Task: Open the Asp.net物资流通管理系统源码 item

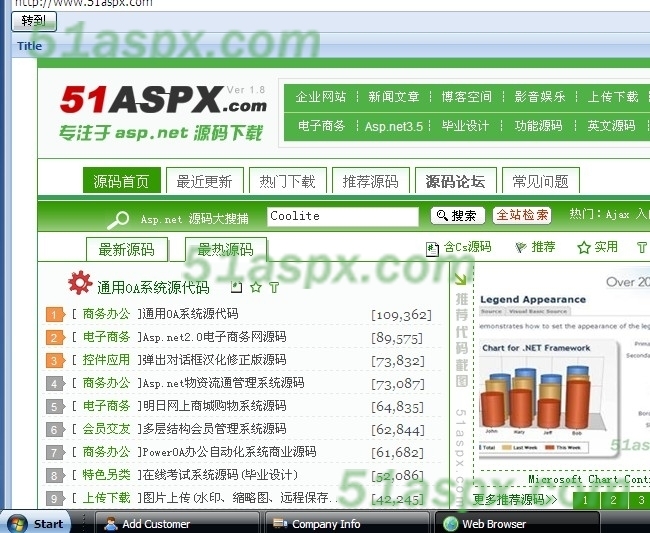Action: (223, 383)
